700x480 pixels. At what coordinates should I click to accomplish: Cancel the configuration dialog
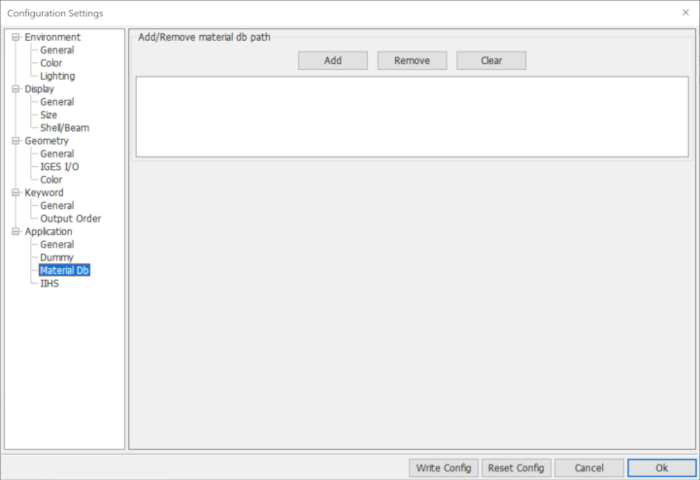click(x=589, y=468)
